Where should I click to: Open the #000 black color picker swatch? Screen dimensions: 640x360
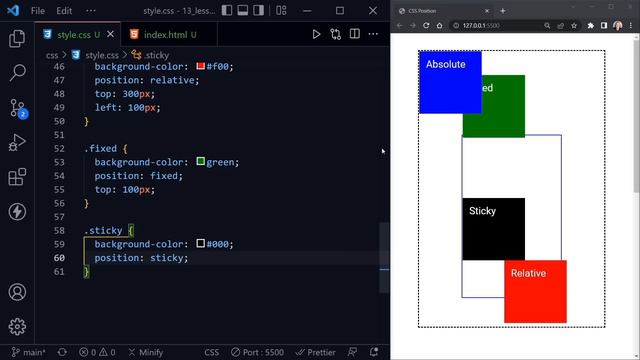click(x=200, y=244)
